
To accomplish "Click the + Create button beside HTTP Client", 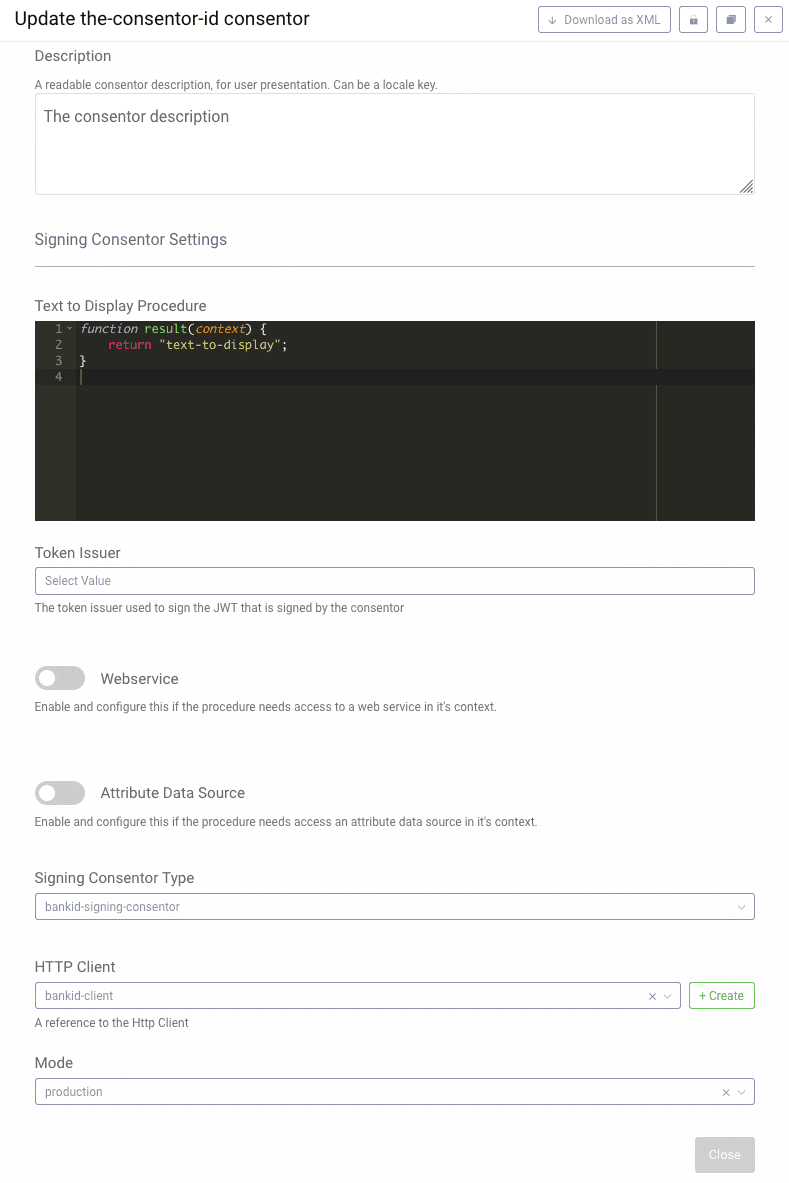I will [x=721, y=995].
